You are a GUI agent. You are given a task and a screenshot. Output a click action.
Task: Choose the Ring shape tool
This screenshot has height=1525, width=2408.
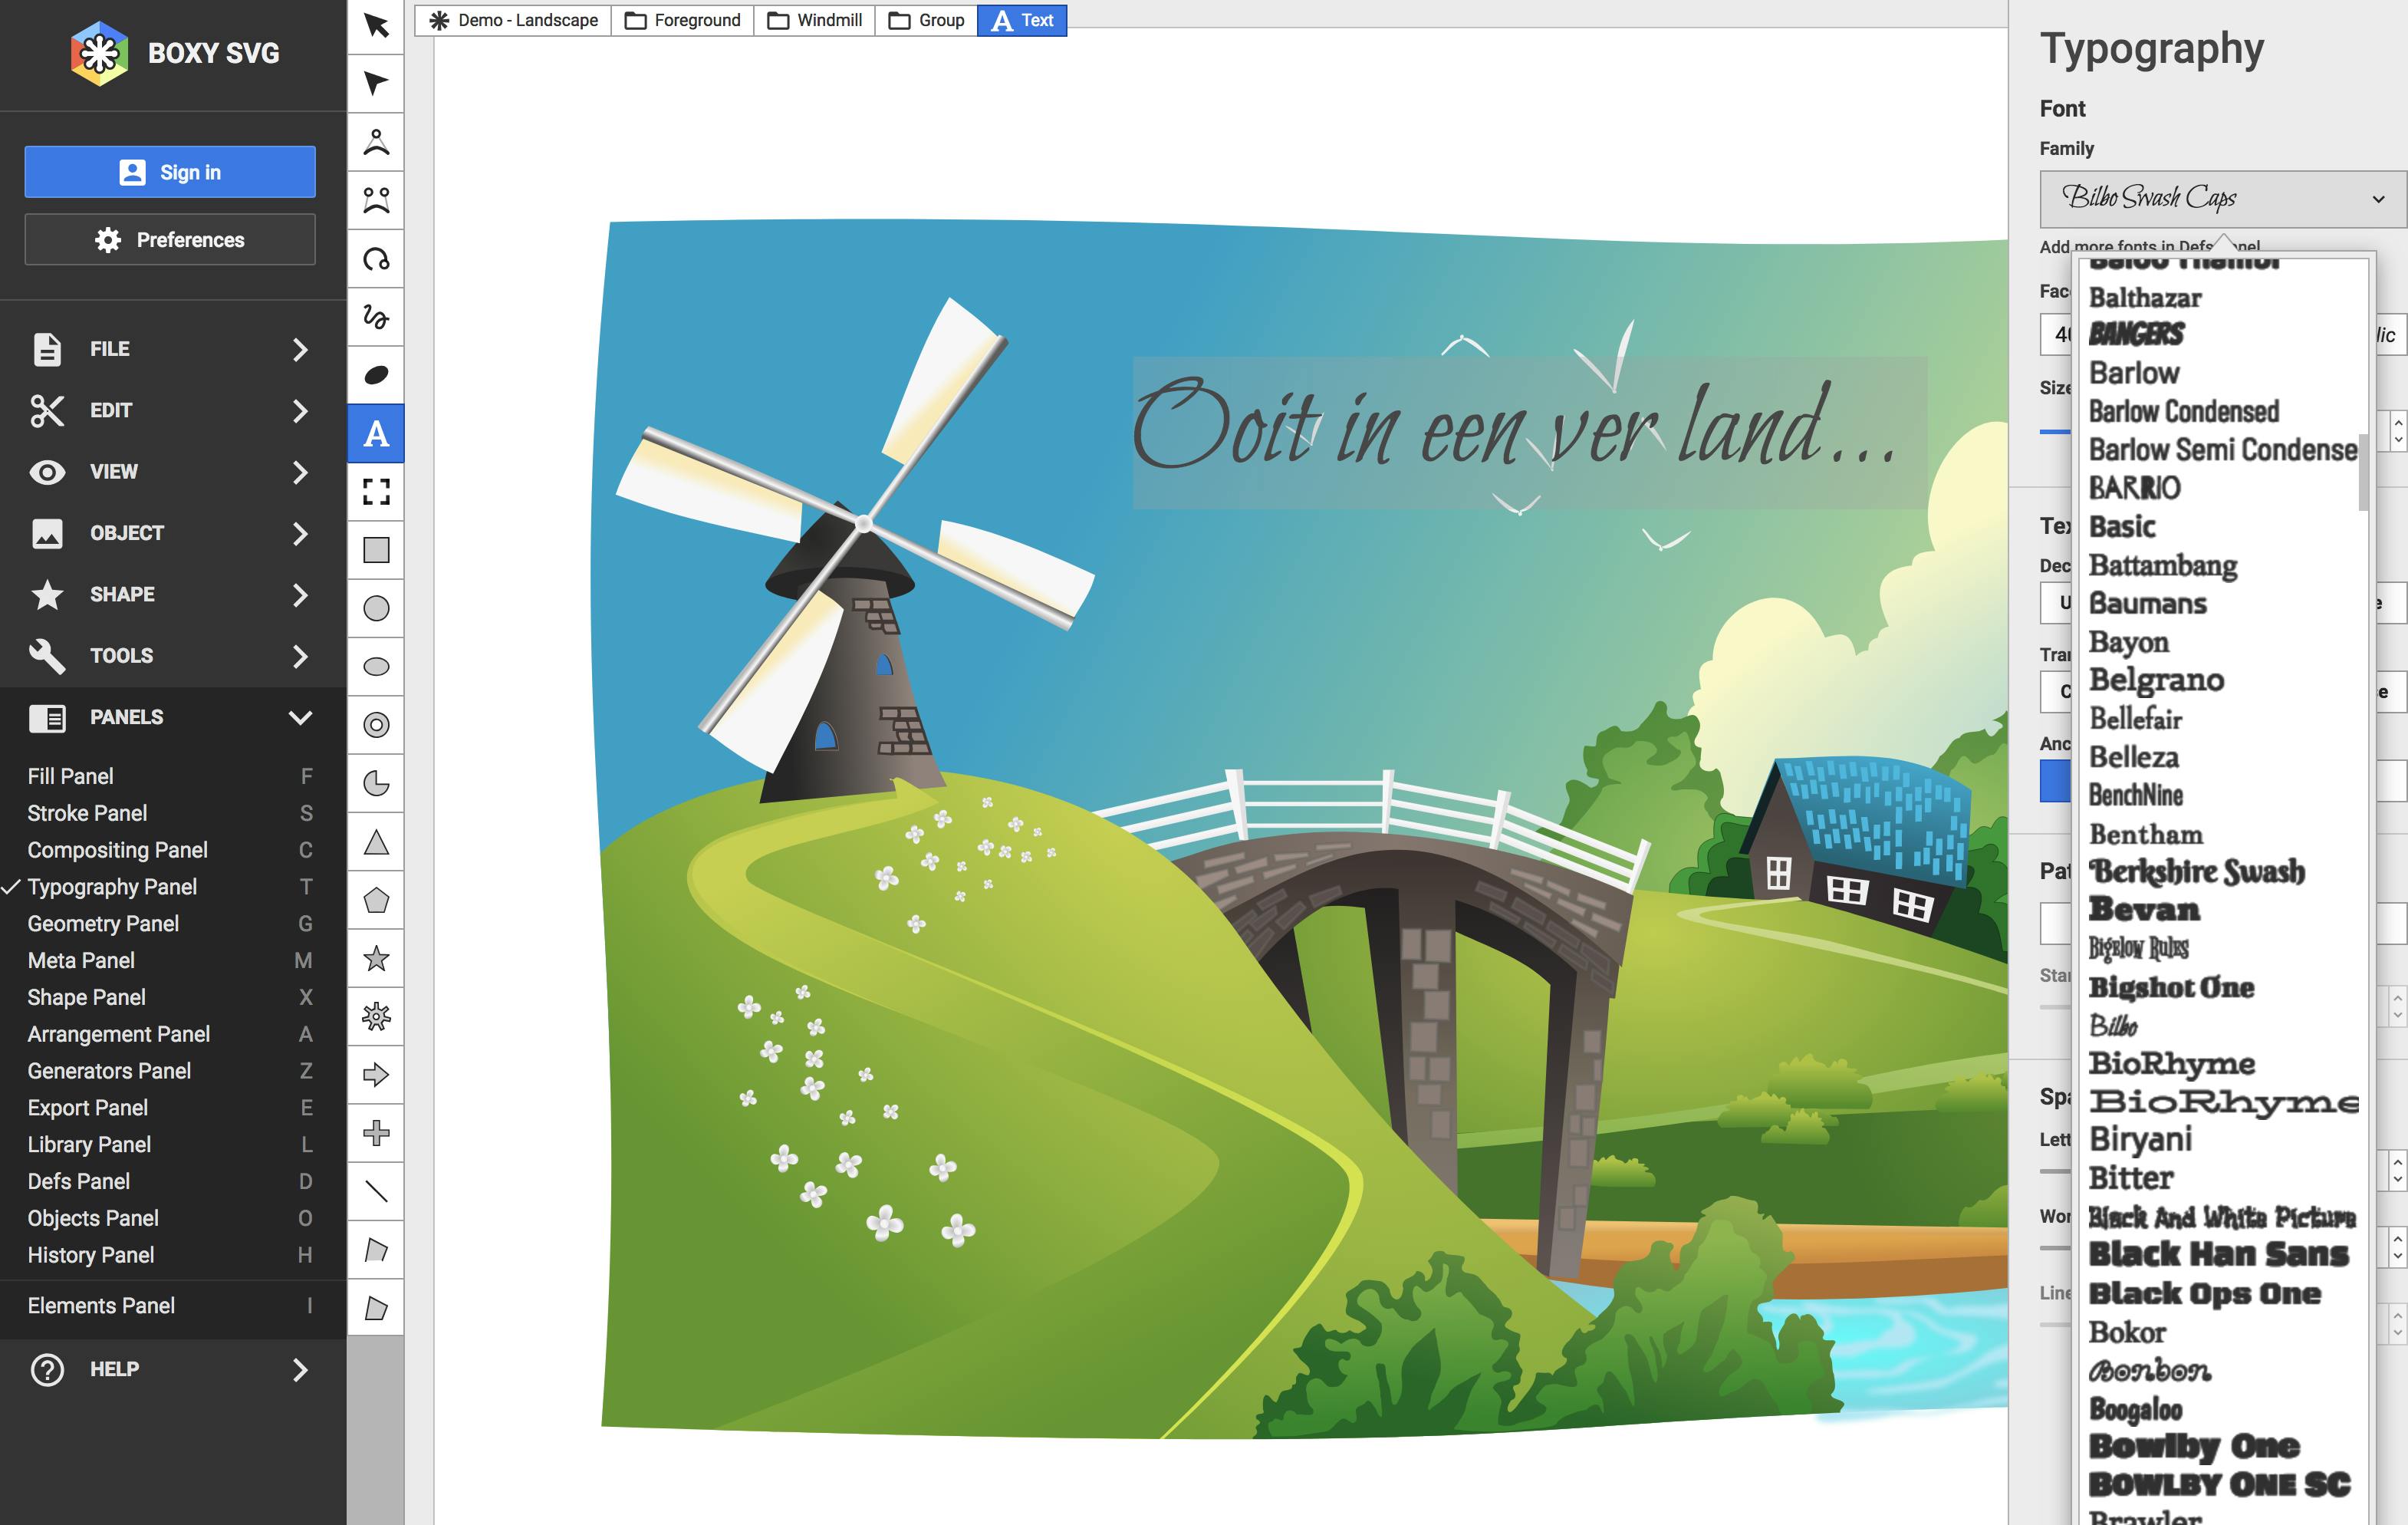tap(375, 725)
